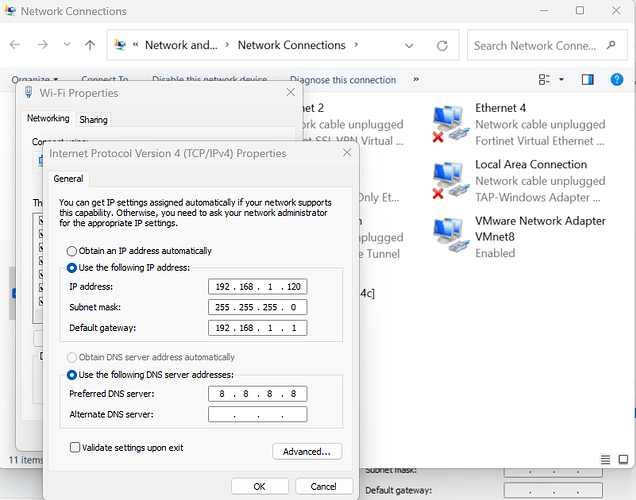Click the Back navigation arrow
Viewport: 636px width, 500px height.
(x=15, y=45)
